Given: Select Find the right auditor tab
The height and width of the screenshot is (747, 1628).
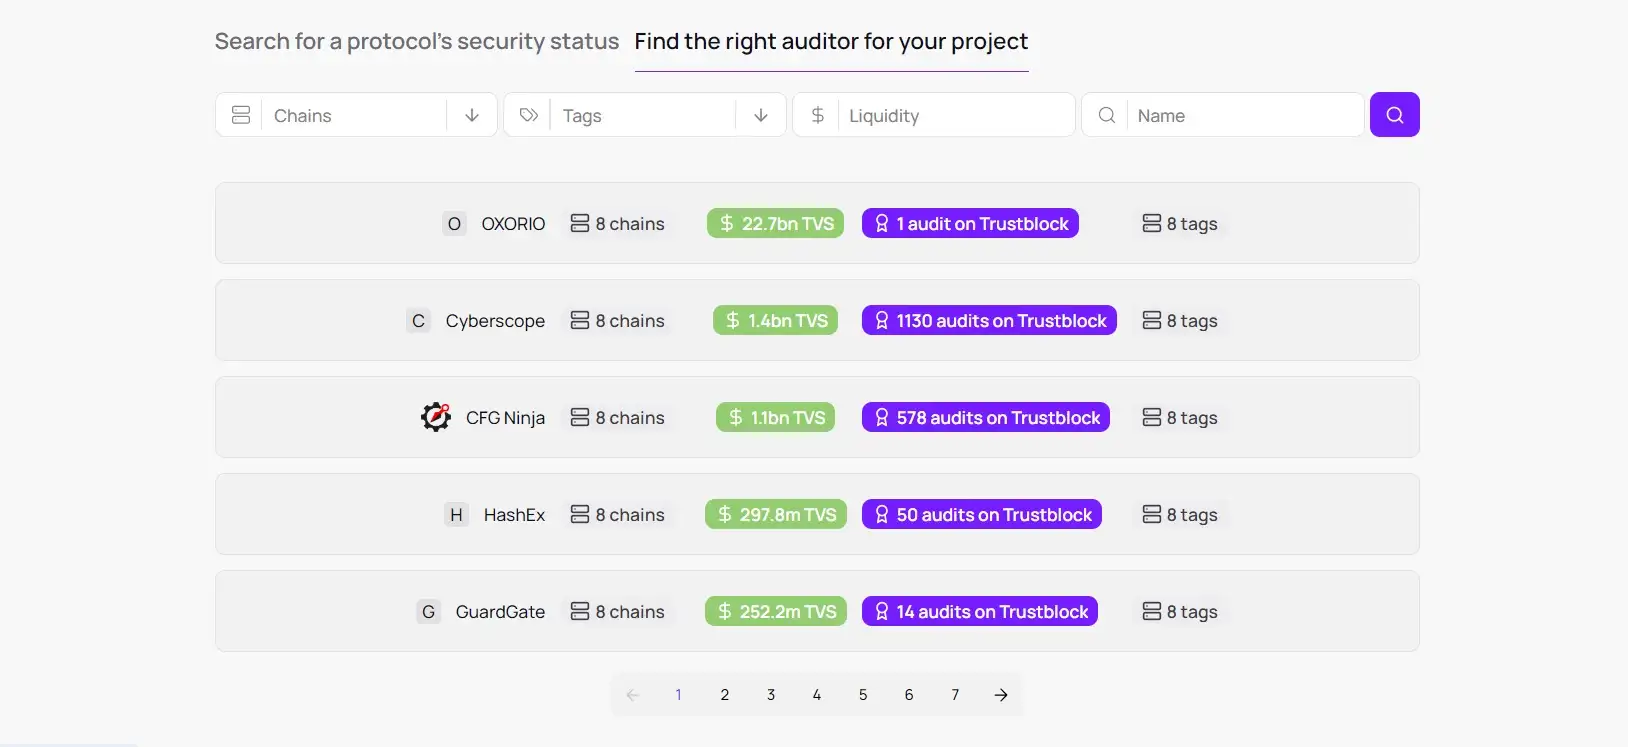Looking at the screenshot, I should click(x=831, y=42).
